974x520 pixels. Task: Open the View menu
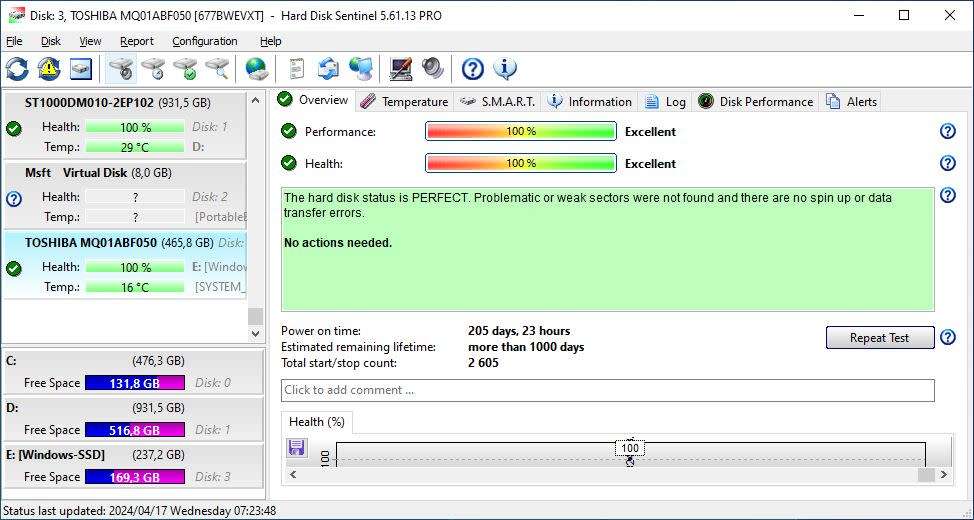90,41
